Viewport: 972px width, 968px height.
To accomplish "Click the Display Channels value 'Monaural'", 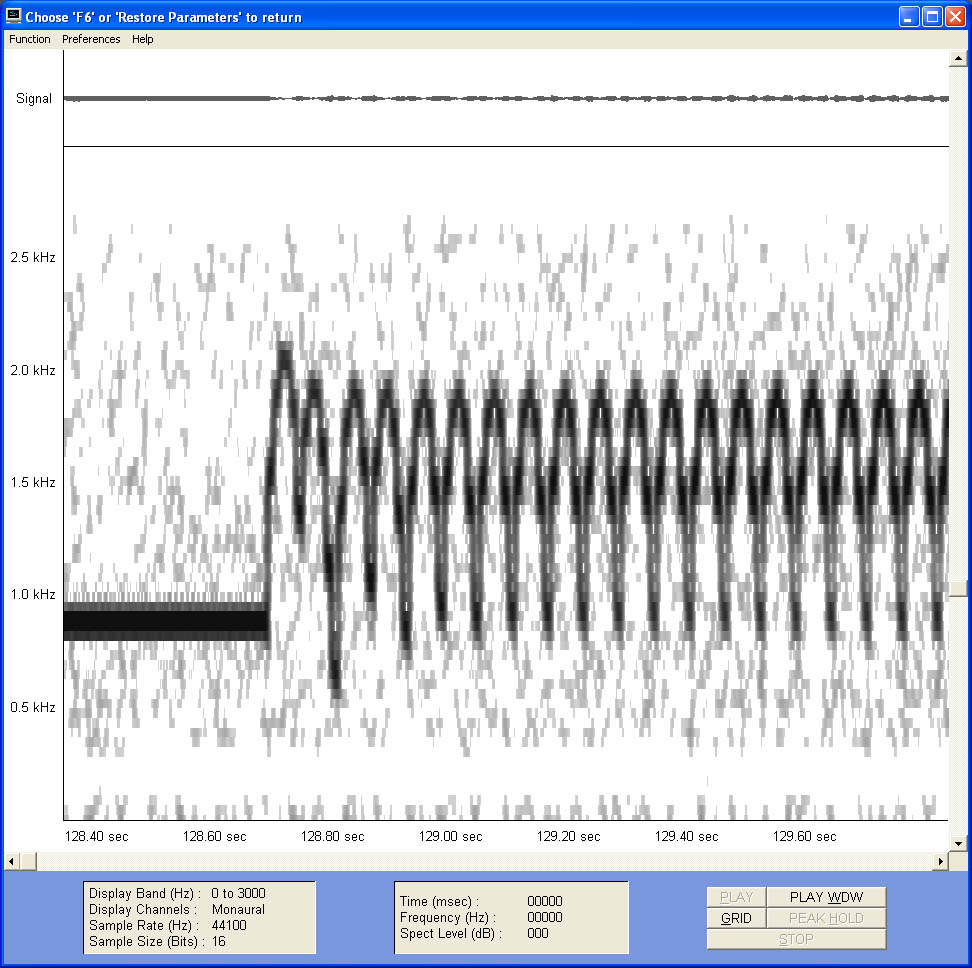I will 238,909.
